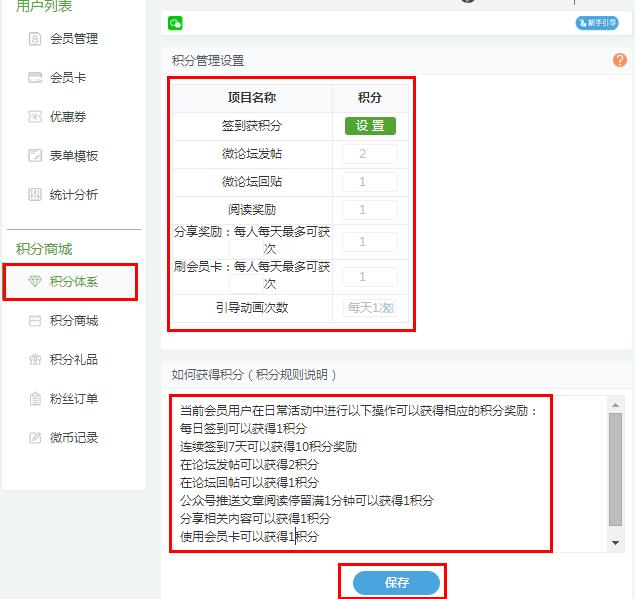Open 表单模板 in the sidebar
The height and width of the screenshot is (599, 635).
(x=74, y=156)
